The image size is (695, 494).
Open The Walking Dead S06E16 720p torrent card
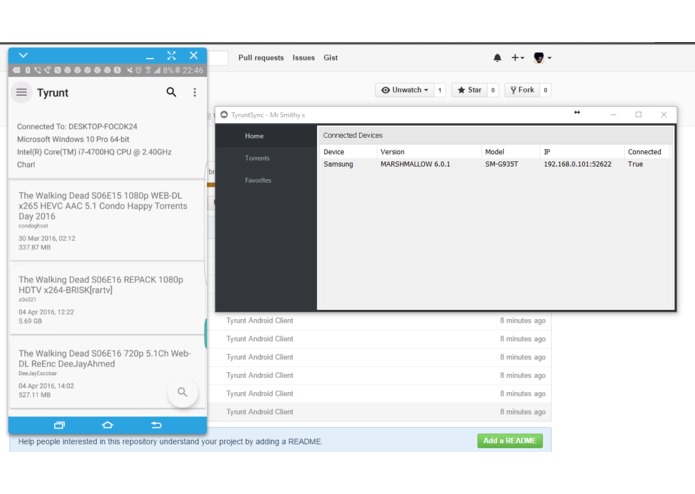coord(107,373)
